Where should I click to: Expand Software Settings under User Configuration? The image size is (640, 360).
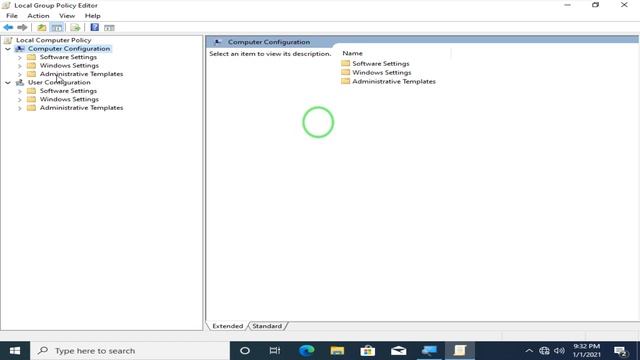click(20, 91)
